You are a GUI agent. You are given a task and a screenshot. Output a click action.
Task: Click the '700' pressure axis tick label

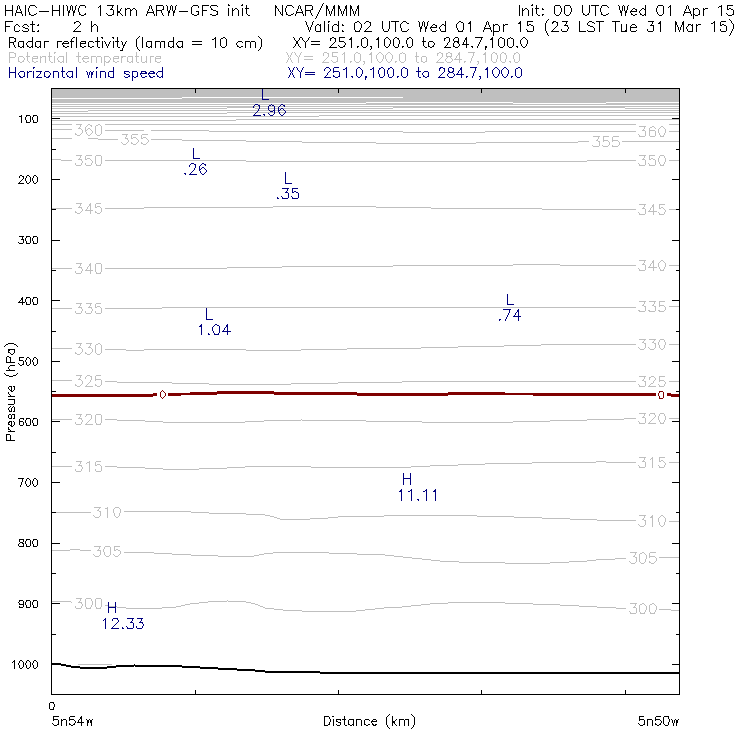point(28,483)
